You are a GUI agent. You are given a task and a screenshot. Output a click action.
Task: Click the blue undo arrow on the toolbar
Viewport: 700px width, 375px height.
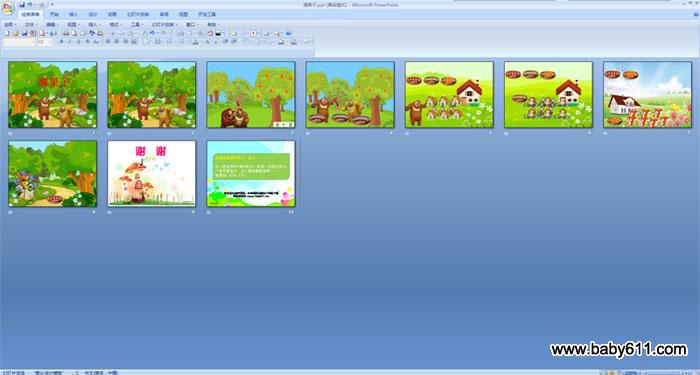(x=152, y=33)
